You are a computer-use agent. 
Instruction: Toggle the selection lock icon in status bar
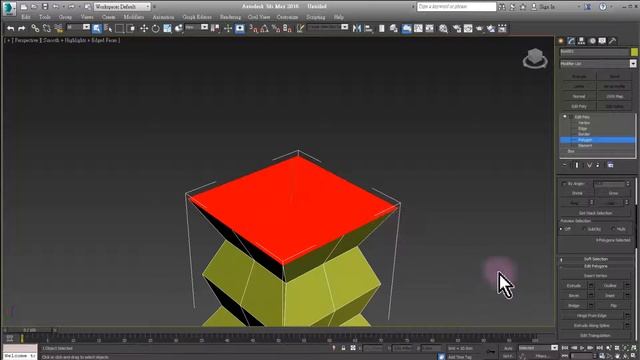[x=343, y=348]
